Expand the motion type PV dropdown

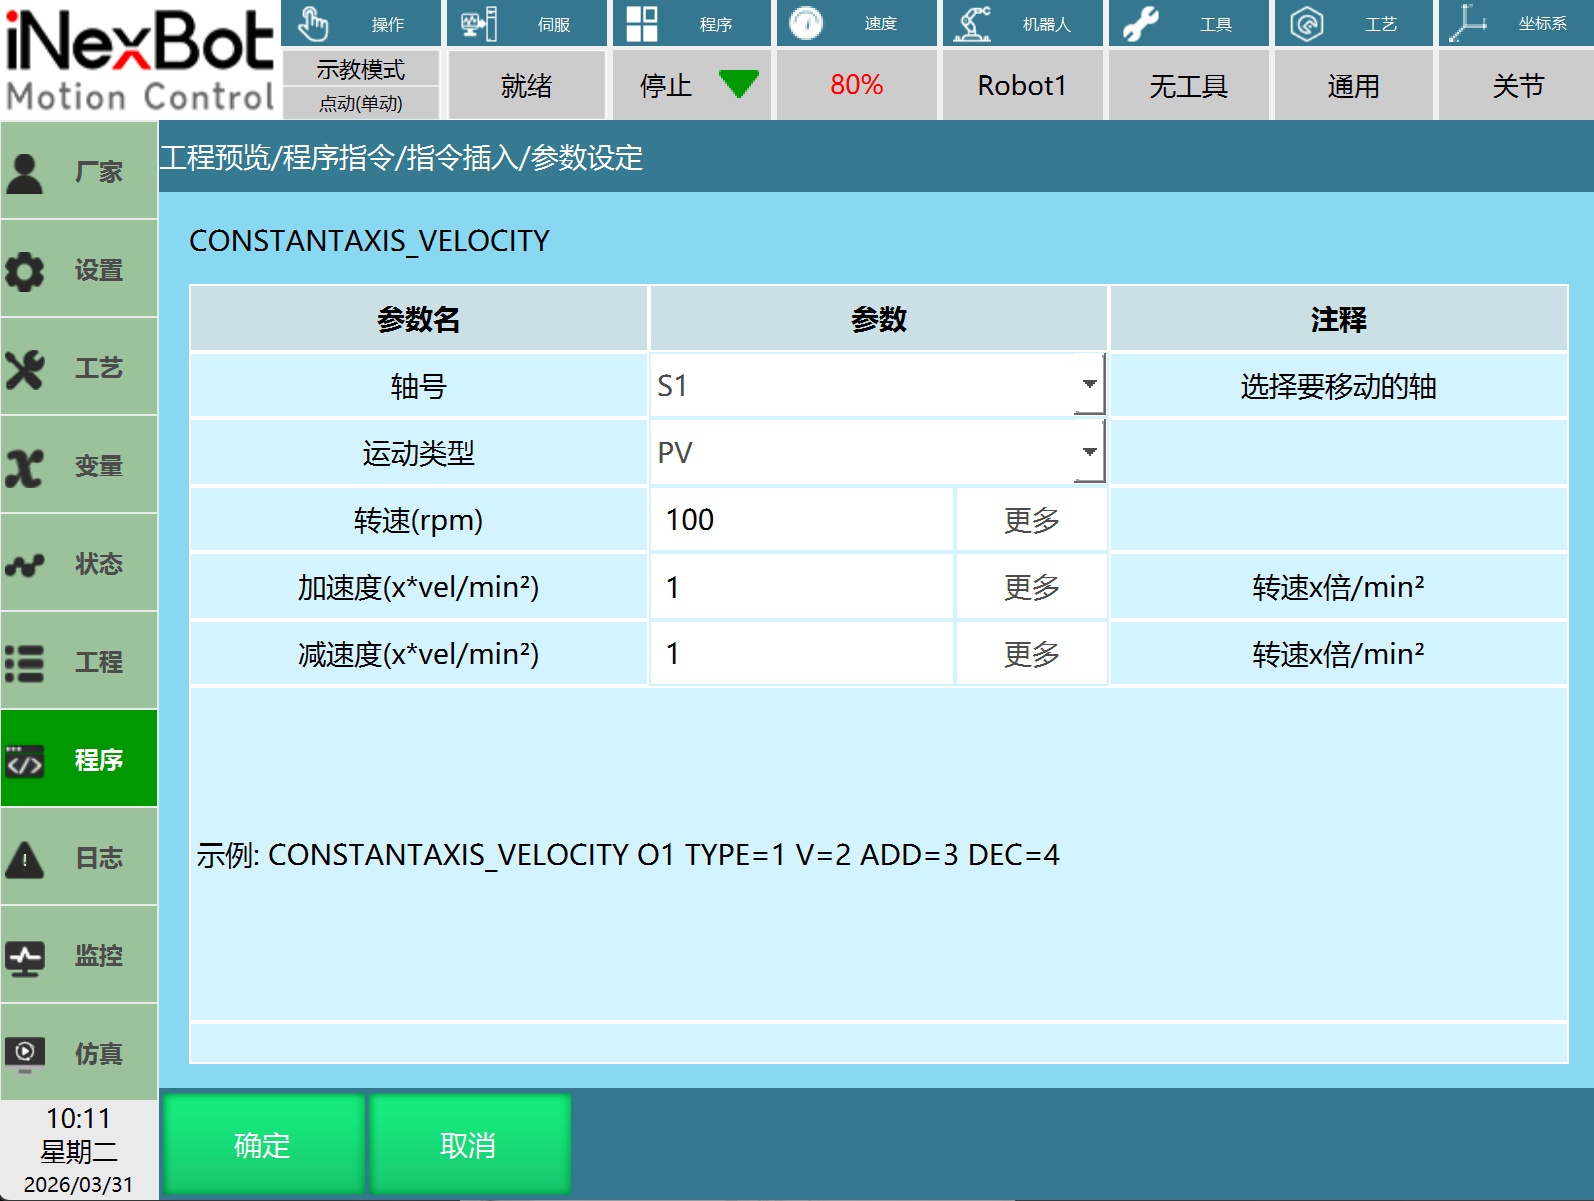(1089, 452)
